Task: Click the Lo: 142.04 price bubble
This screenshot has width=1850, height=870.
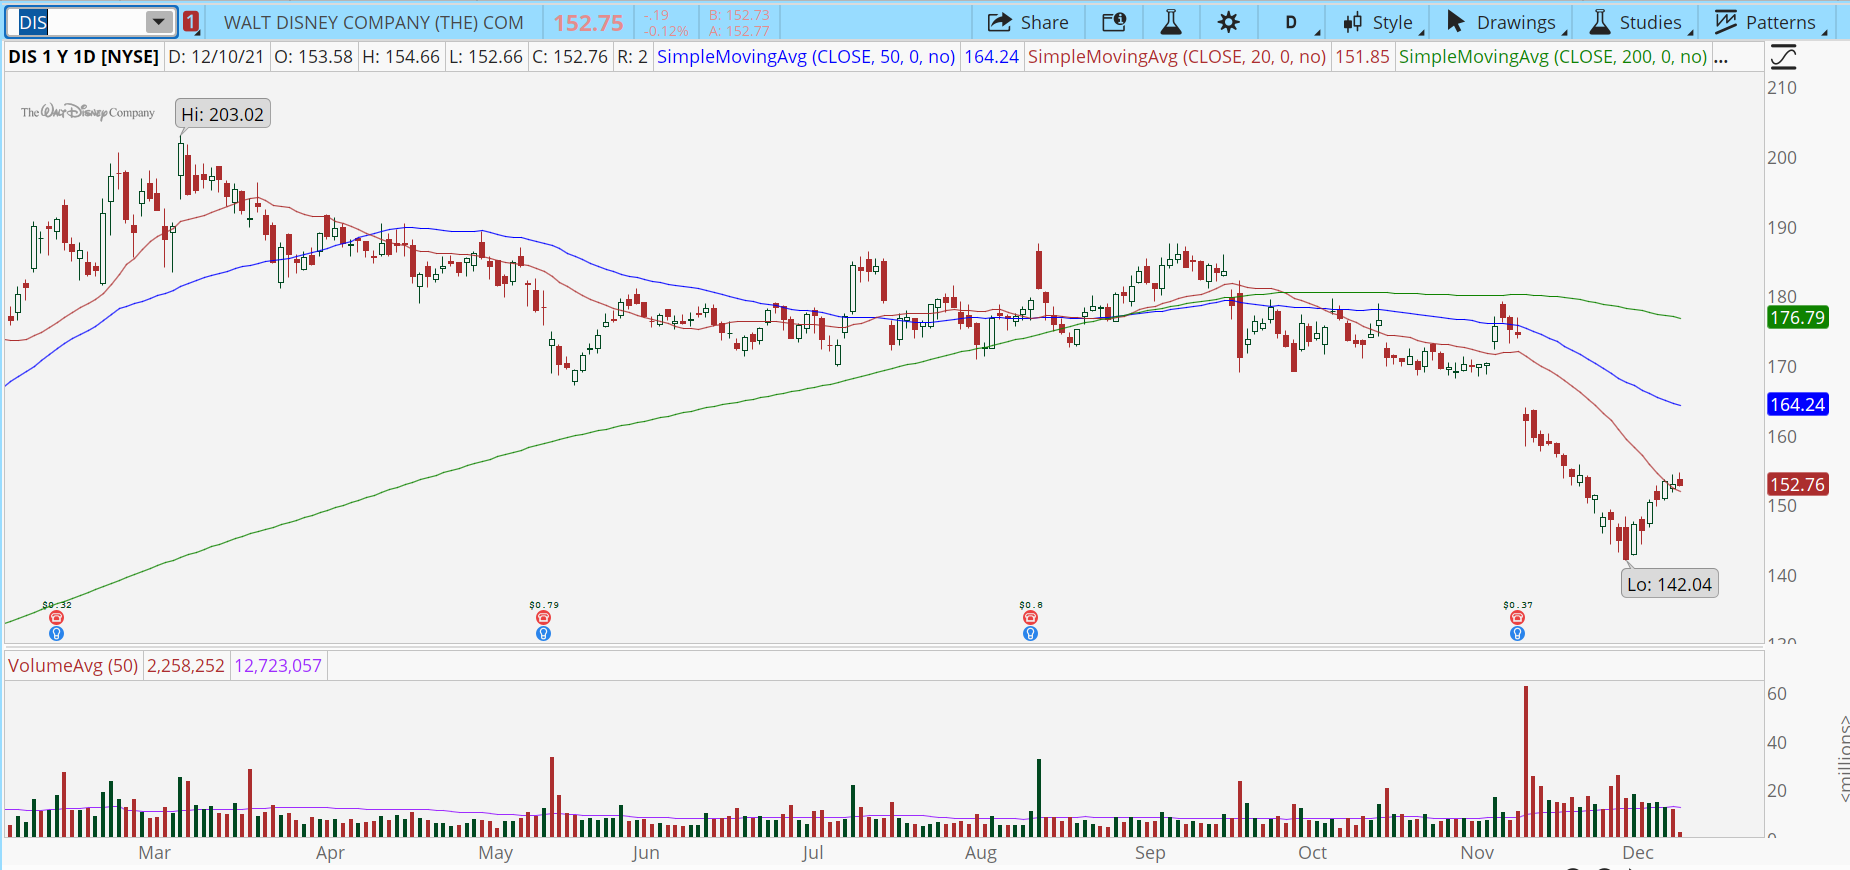Action: pos(1669,584)
